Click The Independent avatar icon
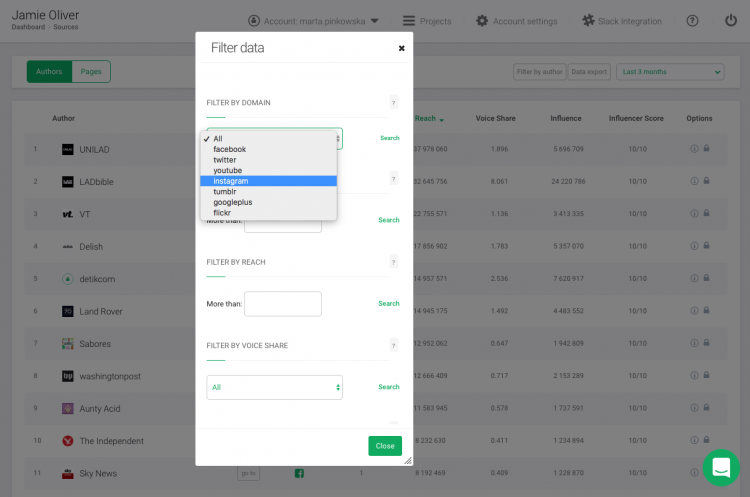The height and width of the screenshot is (497, 750). tap(67, 441)
